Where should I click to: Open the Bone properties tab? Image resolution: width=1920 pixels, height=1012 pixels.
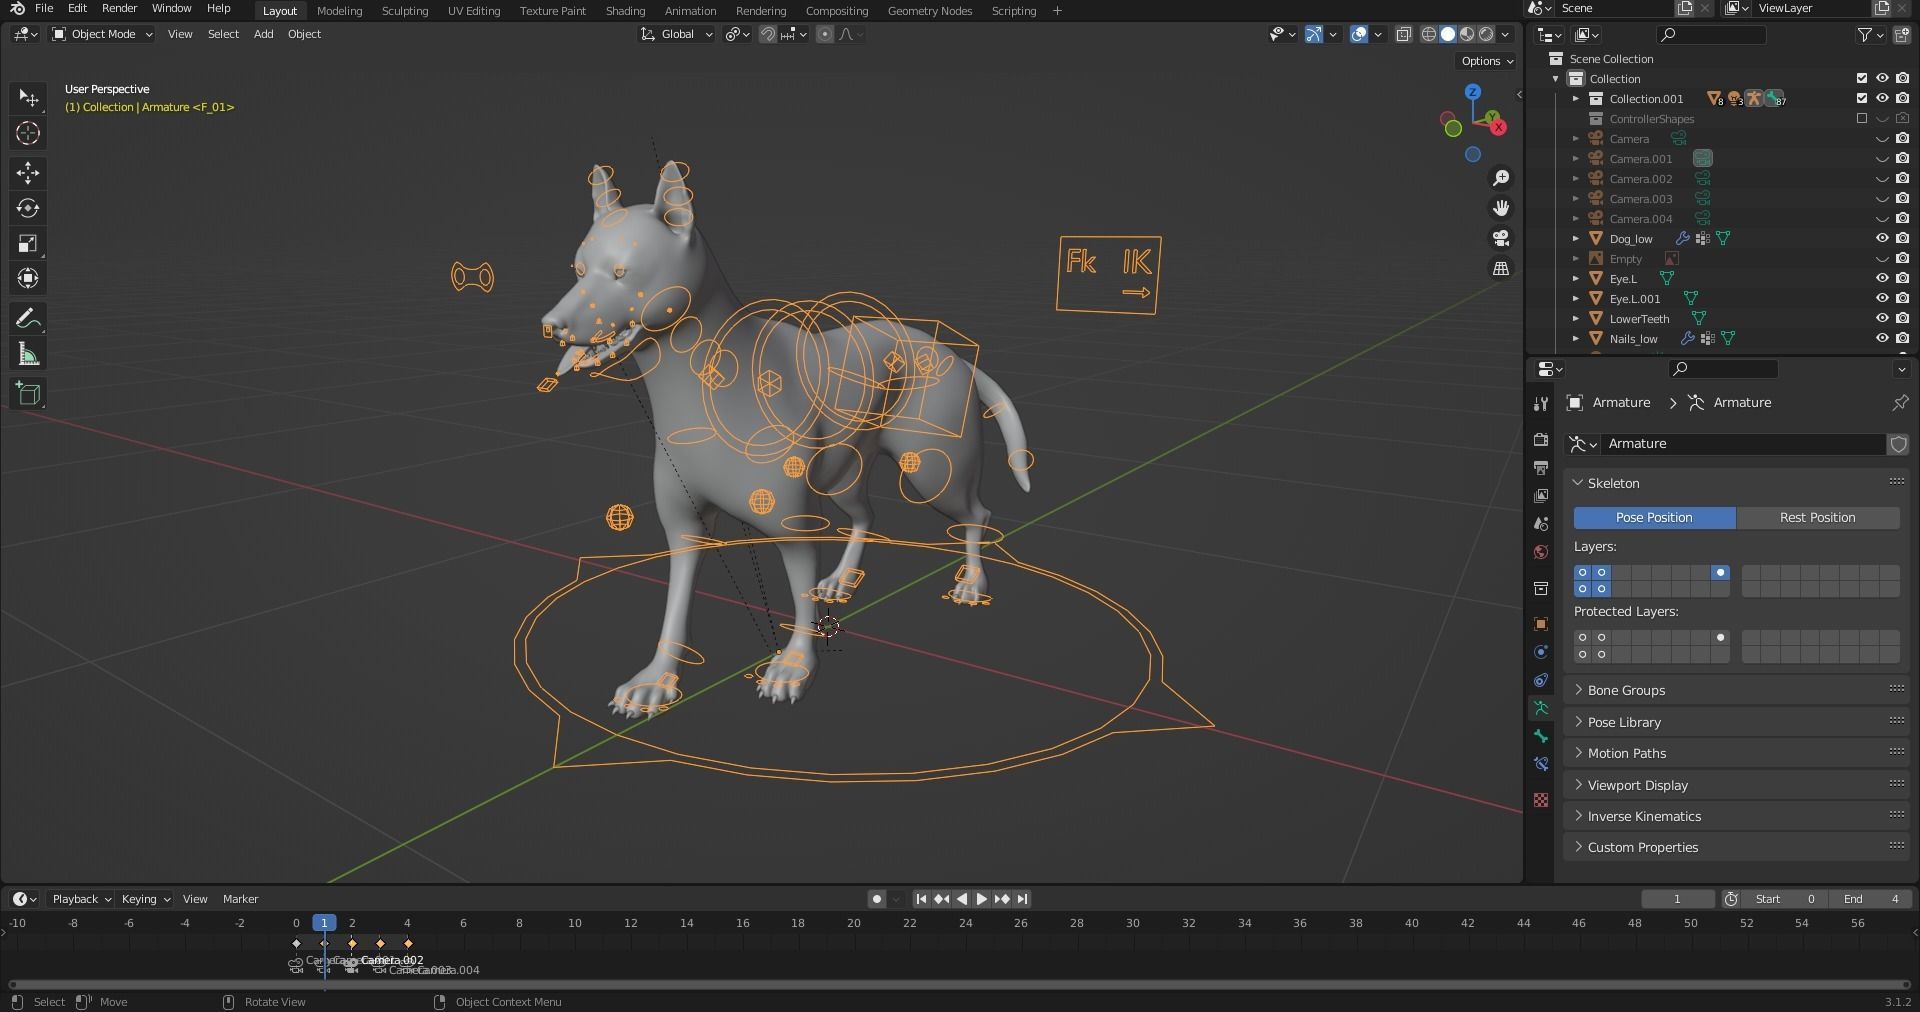coord(1541,736)
